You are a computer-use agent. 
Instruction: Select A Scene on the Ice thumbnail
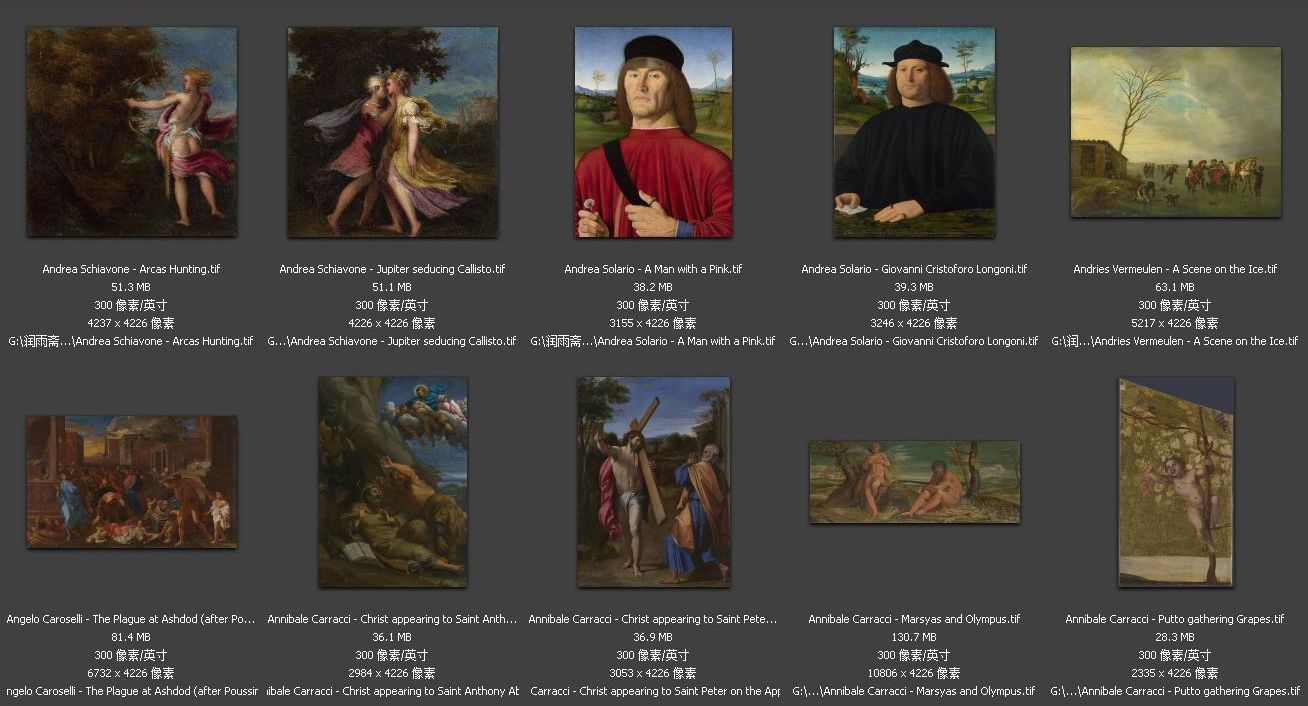tap(1176, 132)
